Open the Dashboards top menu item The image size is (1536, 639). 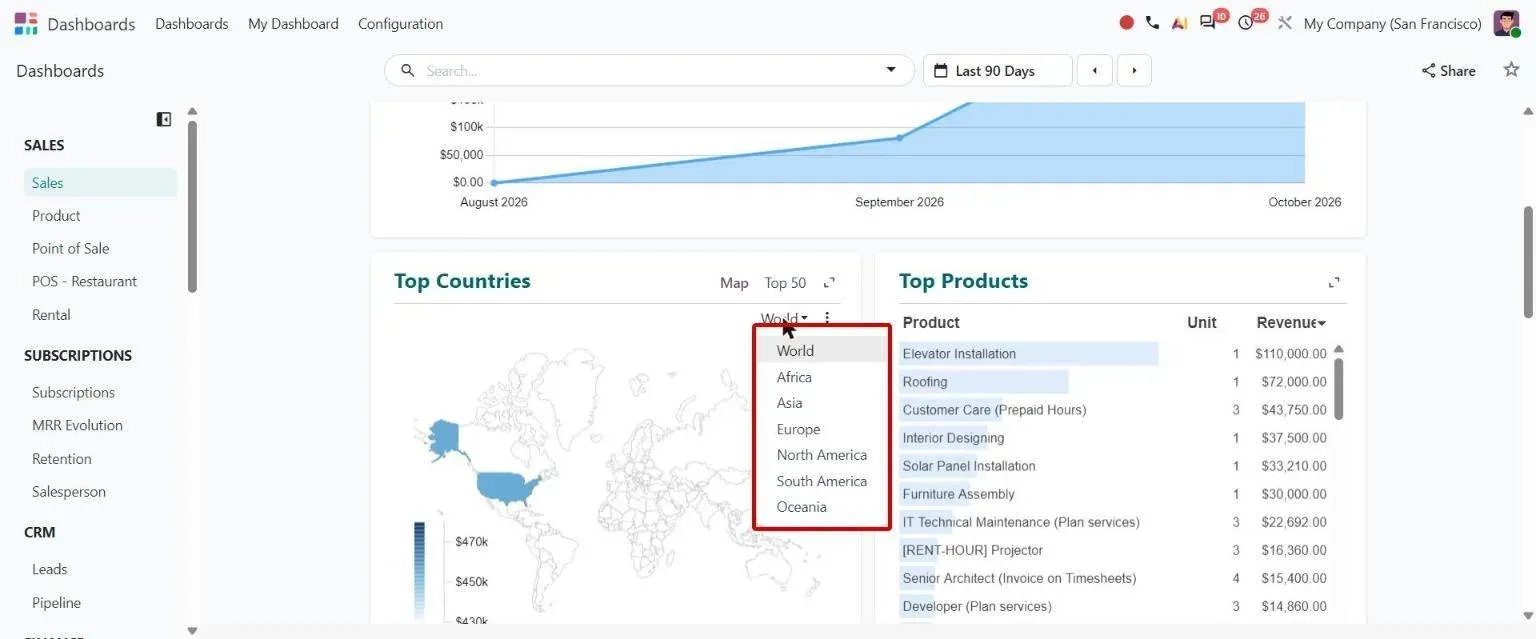[x=191, y=24]
